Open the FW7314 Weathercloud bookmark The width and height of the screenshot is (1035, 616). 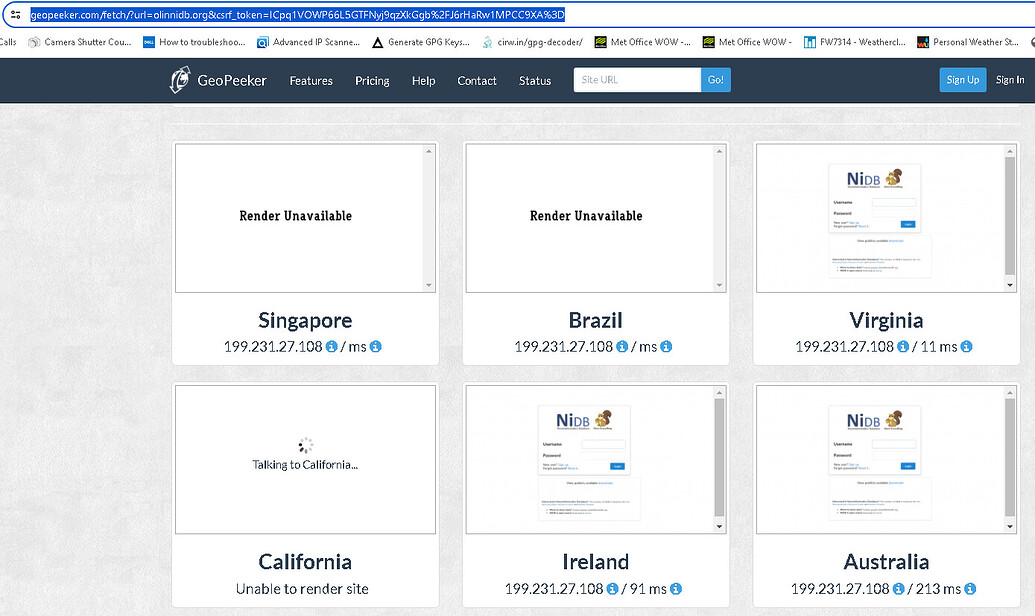[855, 42]
